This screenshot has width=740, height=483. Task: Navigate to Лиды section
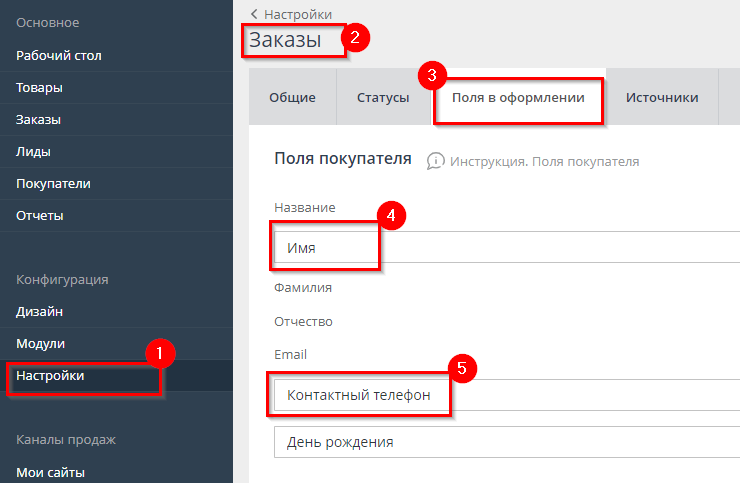[x=34, y=152]
